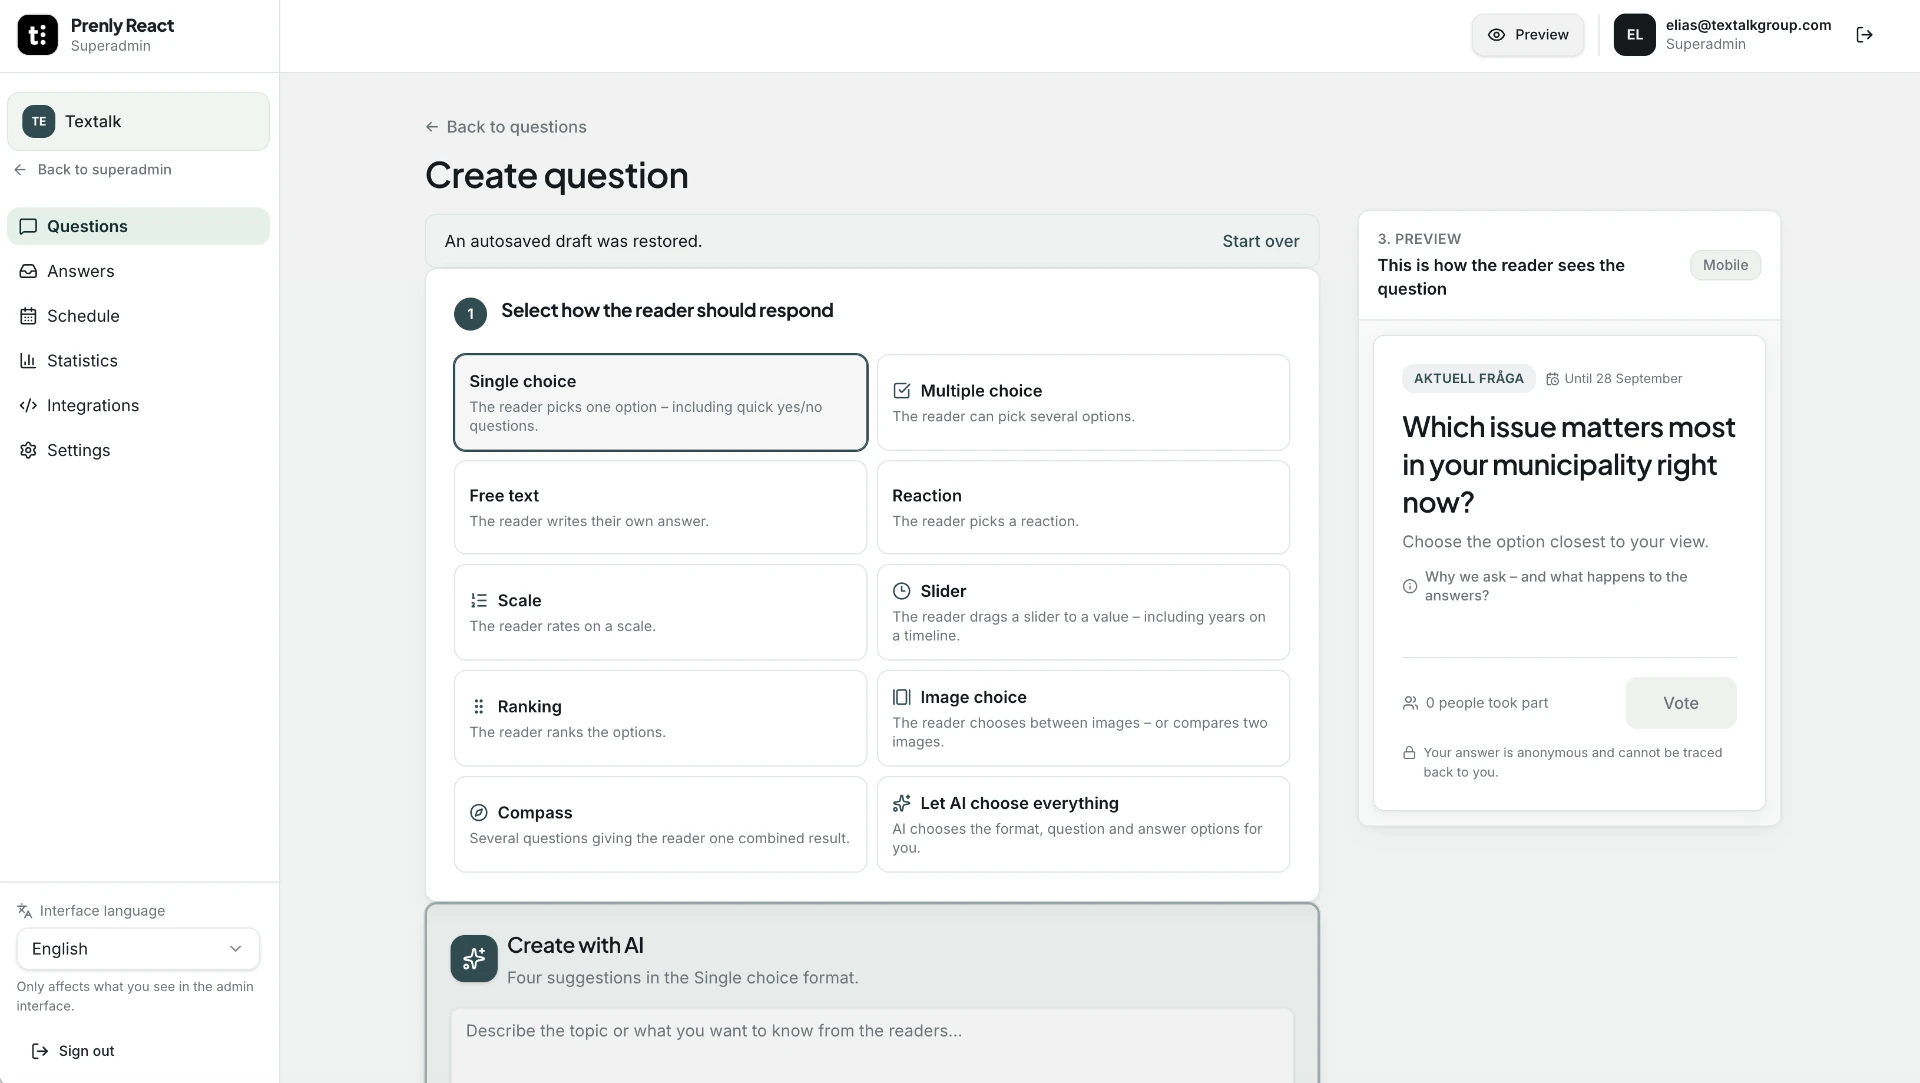1920x1083 pixels.
Task: Go to Answers in the sidebar
Action: pos(138,271)
